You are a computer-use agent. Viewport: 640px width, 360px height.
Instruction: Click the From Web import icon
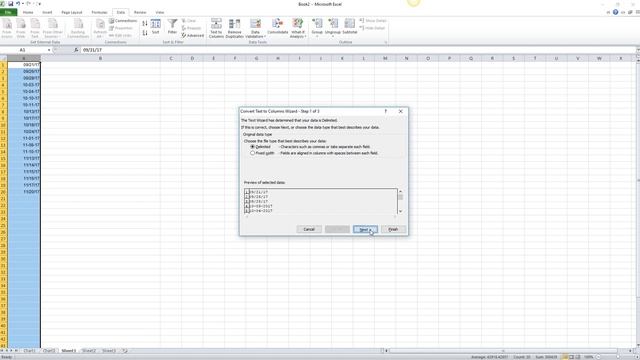(21, 28)
